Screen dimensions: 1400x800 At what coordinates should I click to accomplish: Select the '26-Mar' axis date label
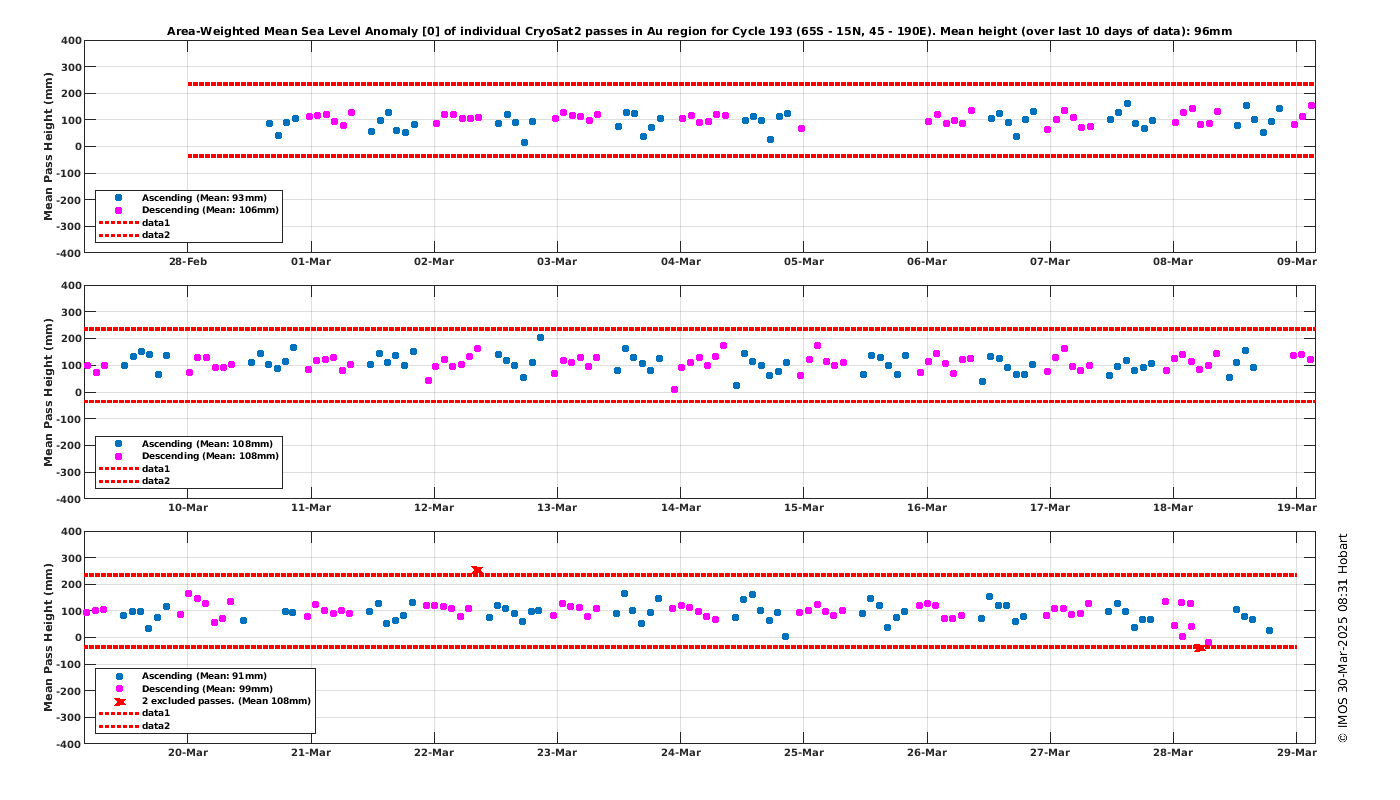[x=927, y=752]
